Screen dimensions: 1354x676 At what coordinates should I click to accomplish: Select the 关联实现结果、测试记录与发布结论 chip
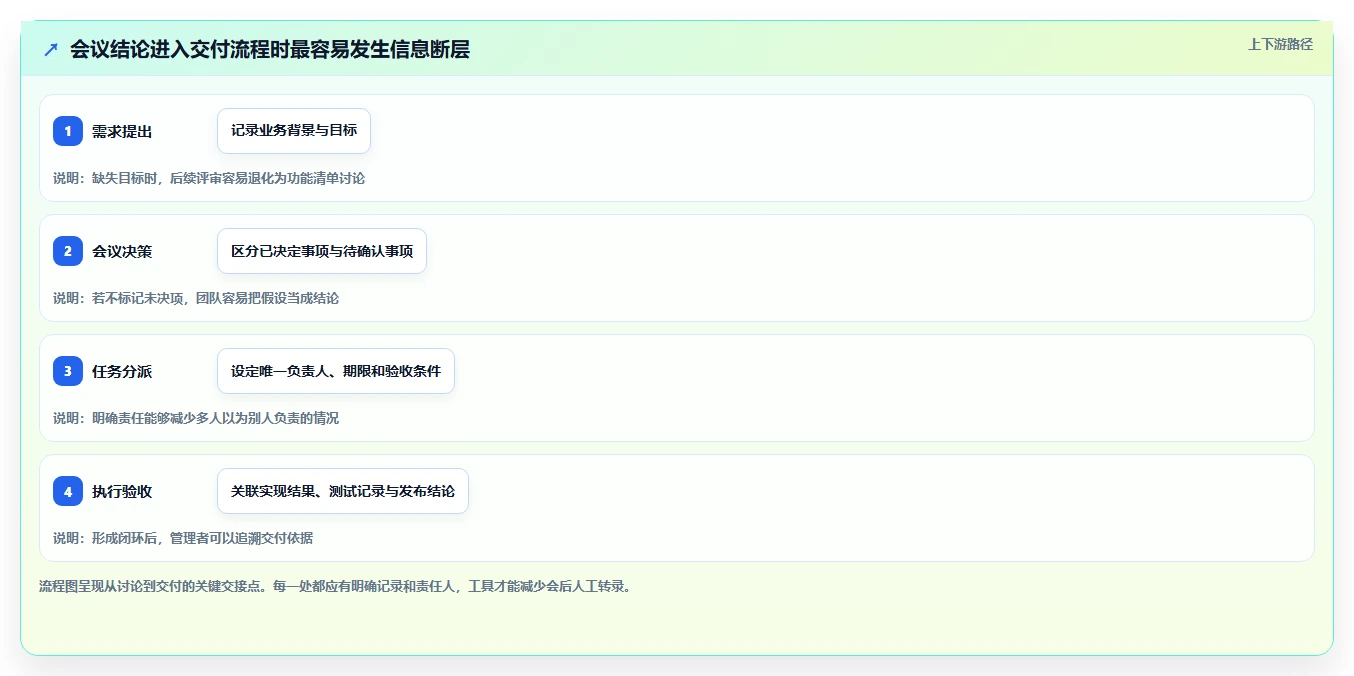(x=343, y=491)
